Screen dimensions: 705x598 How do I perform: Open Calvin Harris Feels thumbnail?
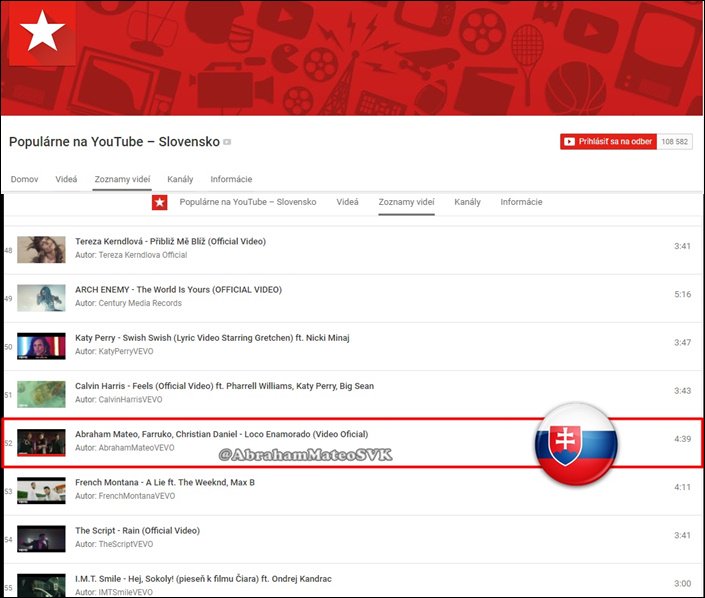pyautogui.click(x=41, y=394)
